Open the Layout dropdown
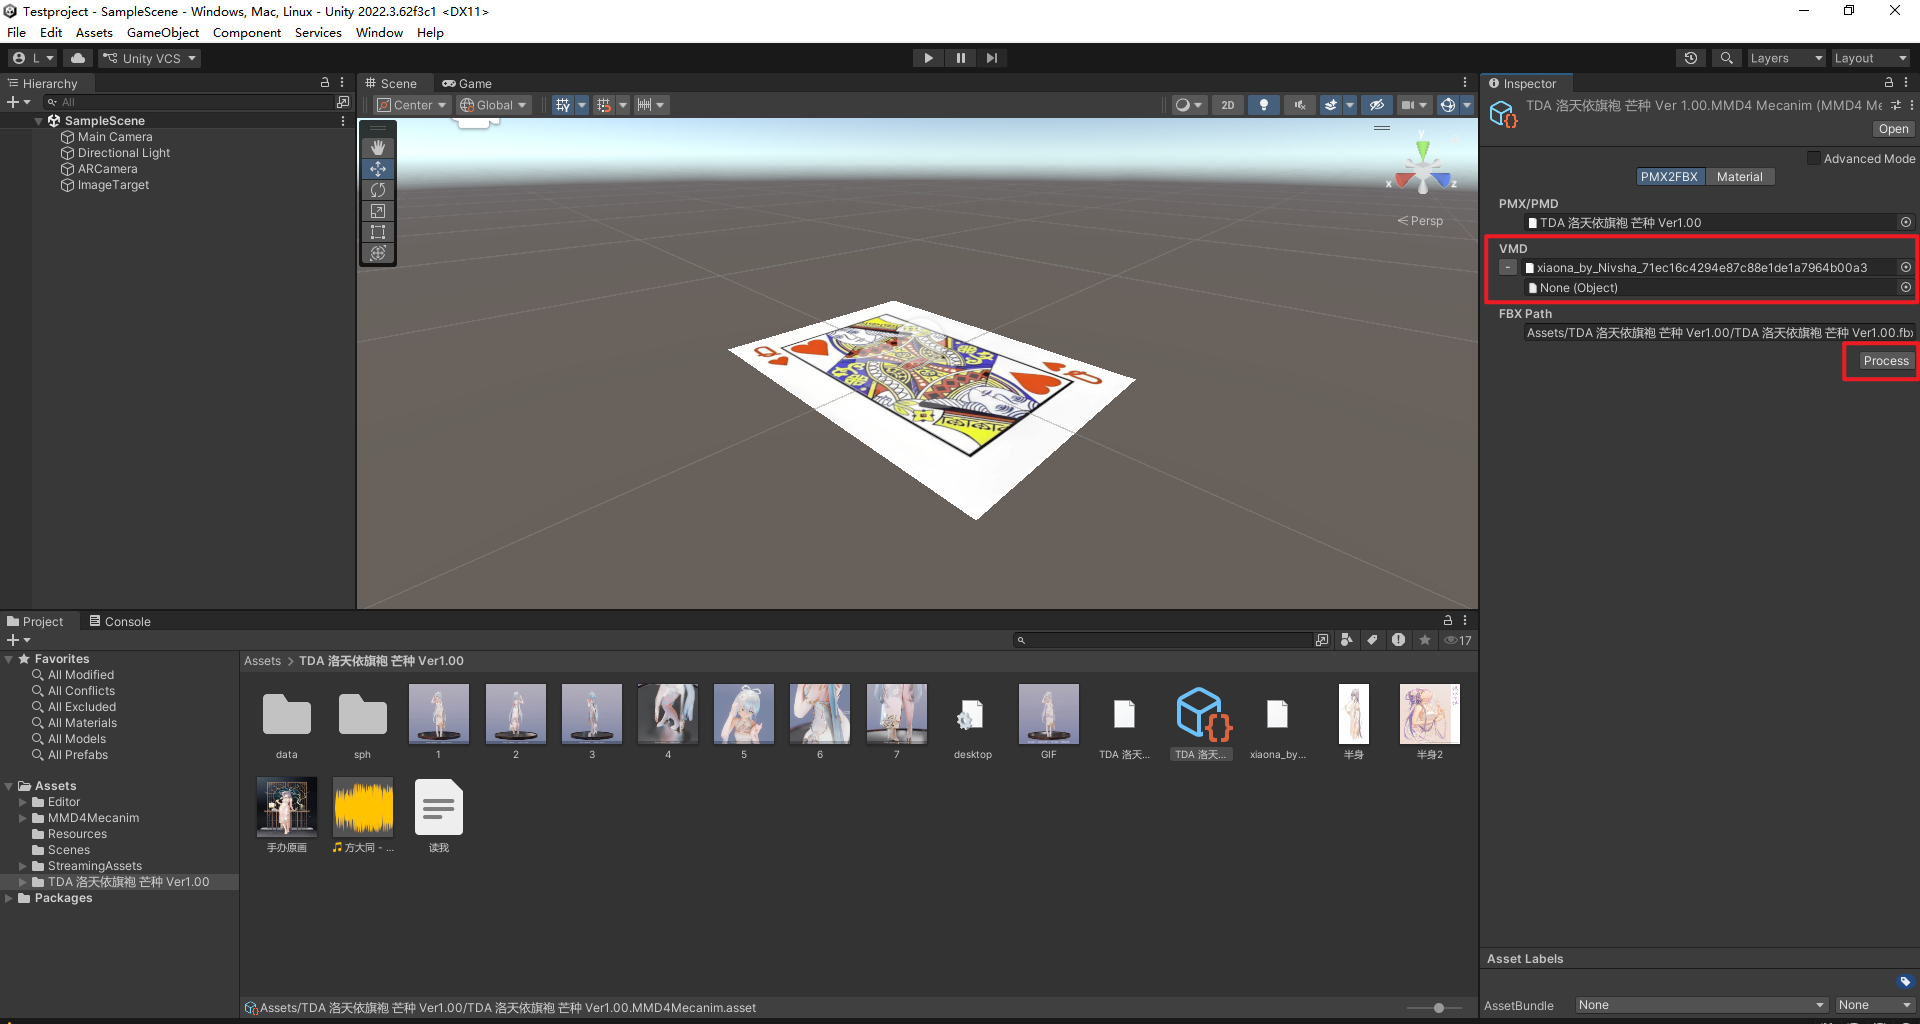 [1870, 58]
